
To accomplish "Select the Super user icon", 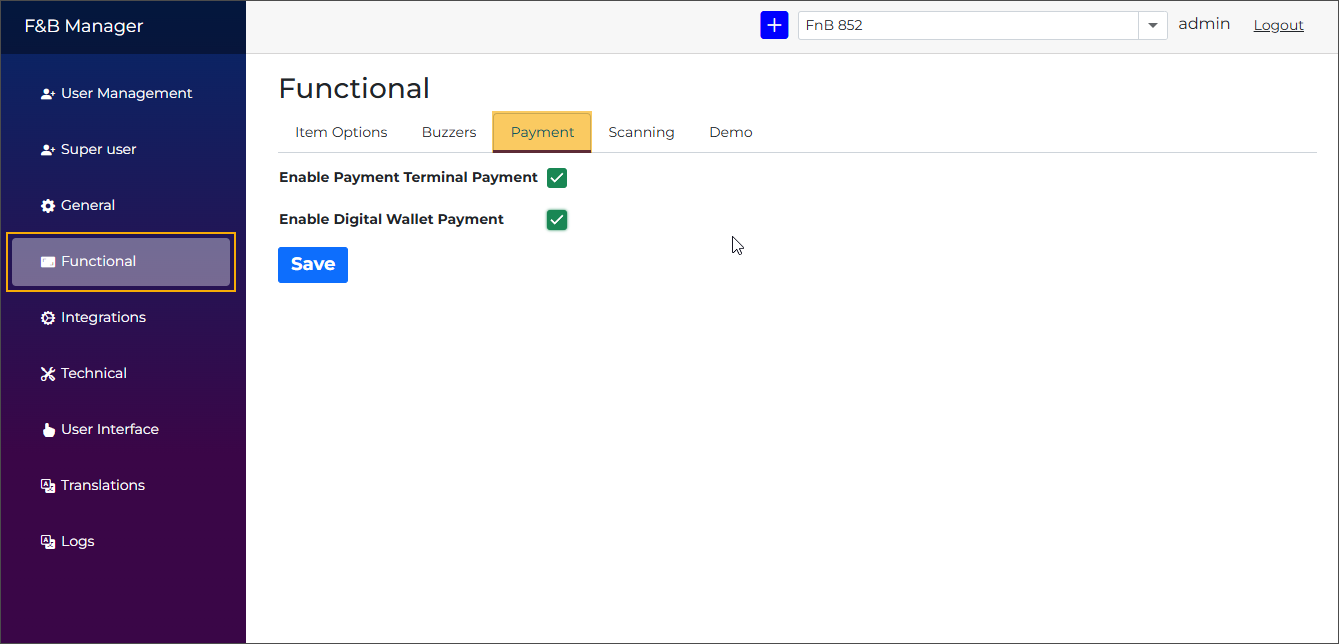I will point(47,149).
